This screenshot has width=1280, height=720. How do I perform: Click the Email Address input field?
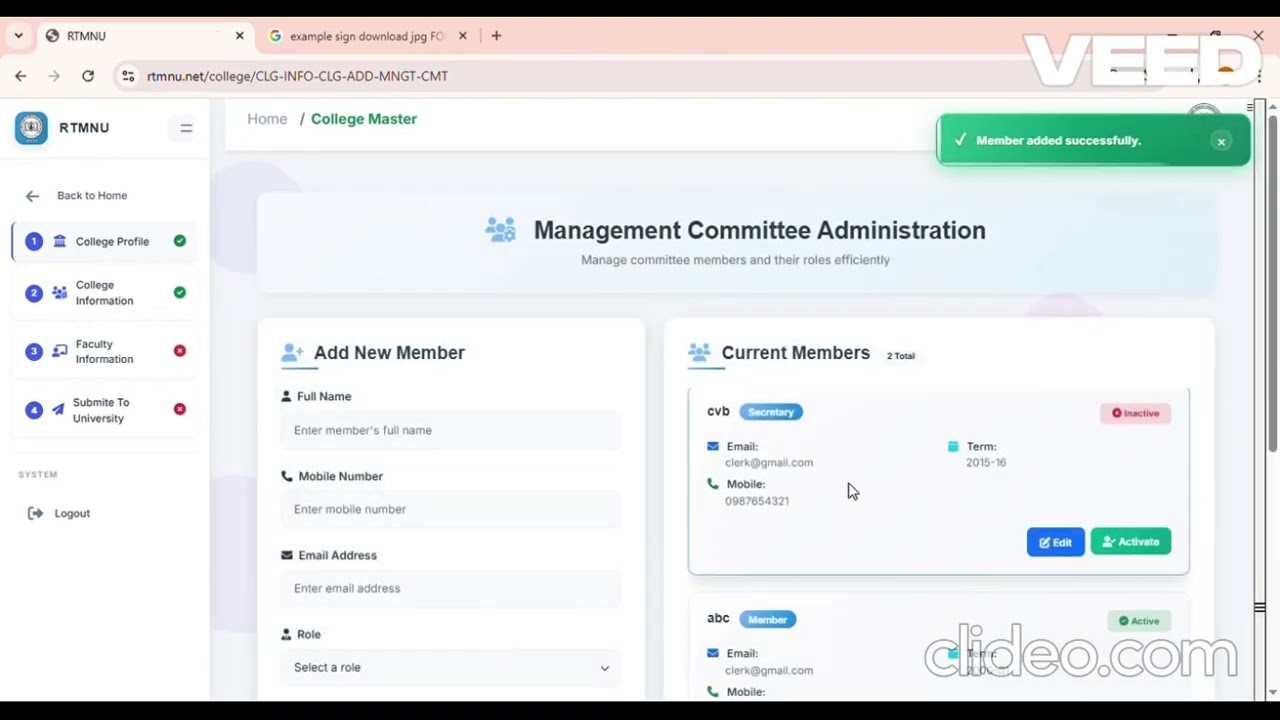(451, 588)
